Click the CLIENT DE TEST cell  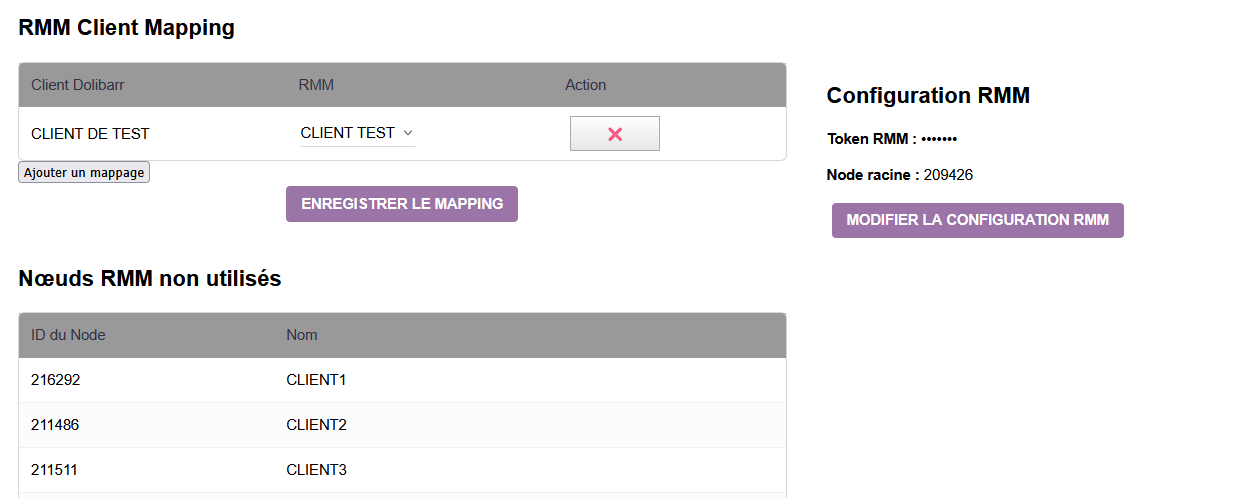90,133
